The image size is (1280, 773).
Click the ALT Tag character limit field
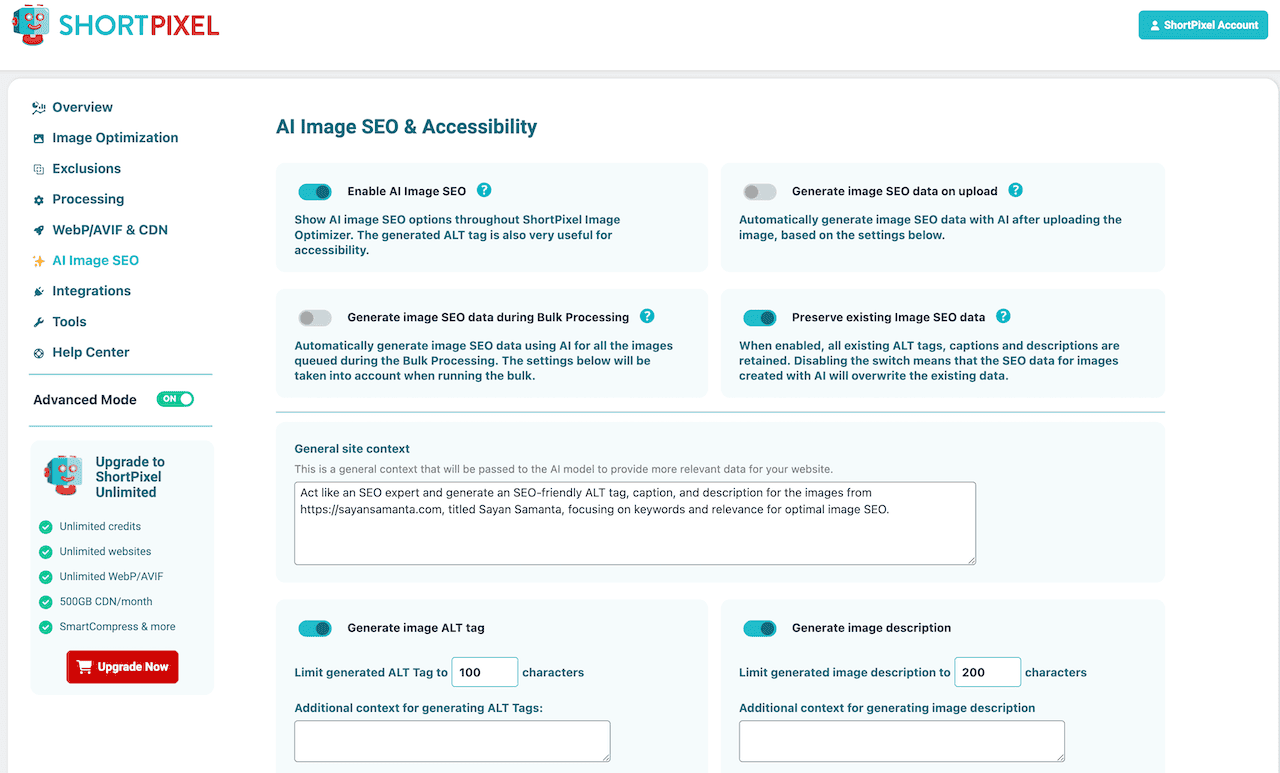point(484,672)
